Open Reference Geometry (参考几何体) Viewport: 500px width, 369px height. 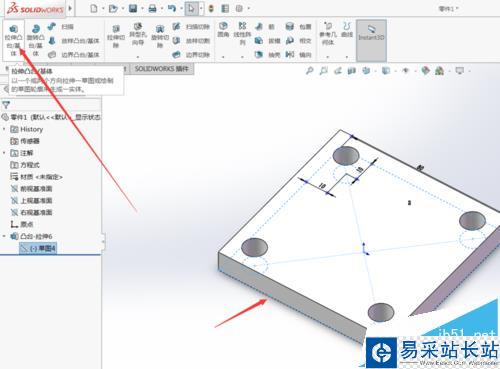tap(328, 33)
